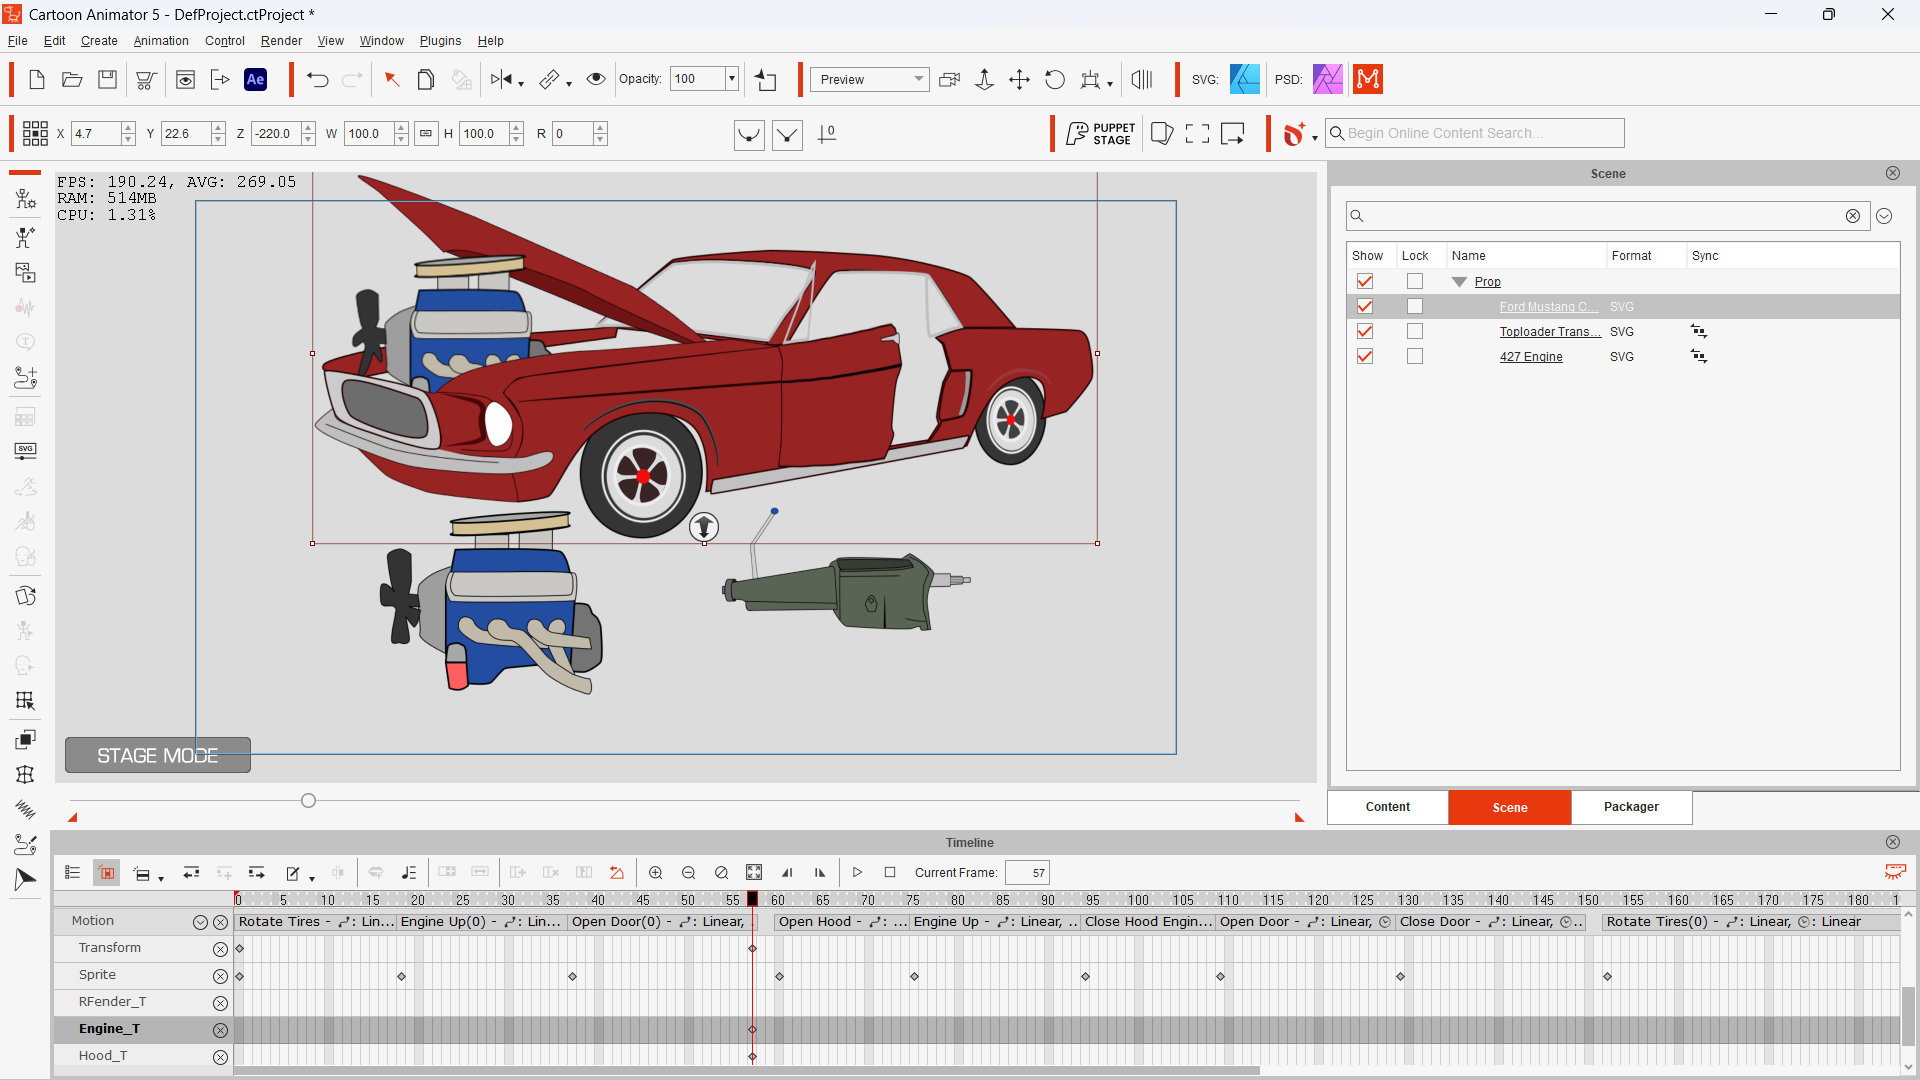Close the Scene panel

(1893, 173)
